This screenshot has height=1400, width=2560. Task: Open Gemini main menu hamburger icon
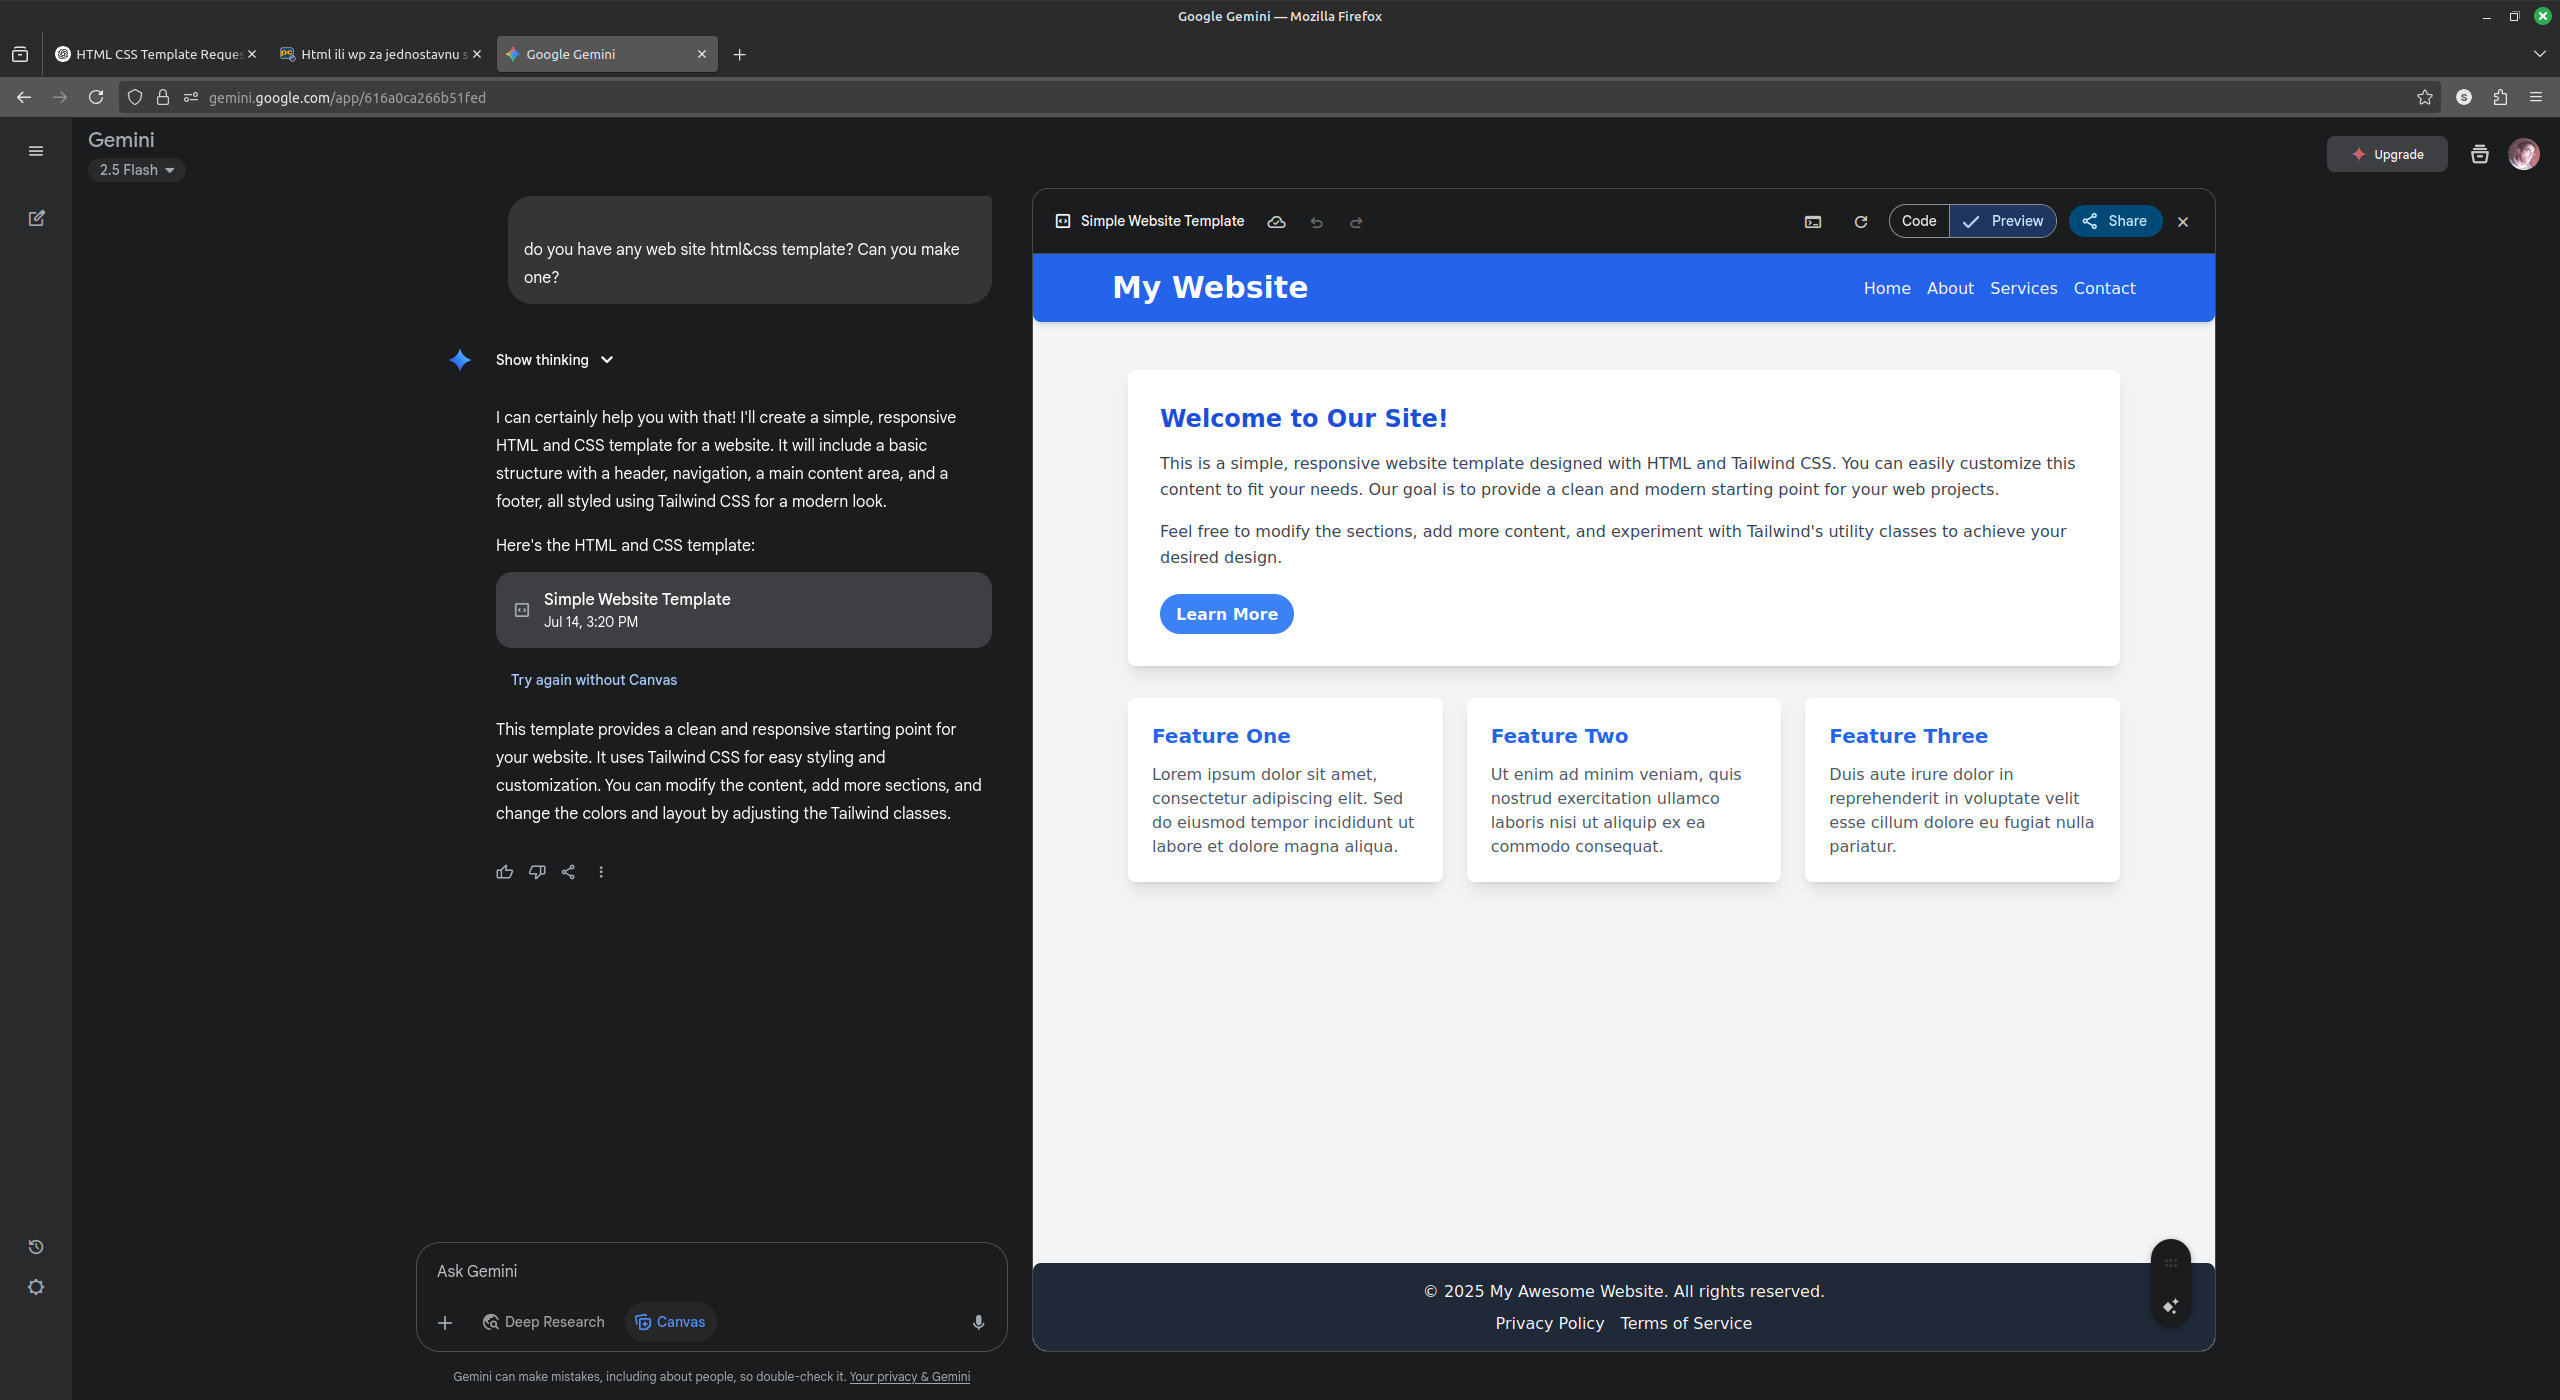coord(36,151)
